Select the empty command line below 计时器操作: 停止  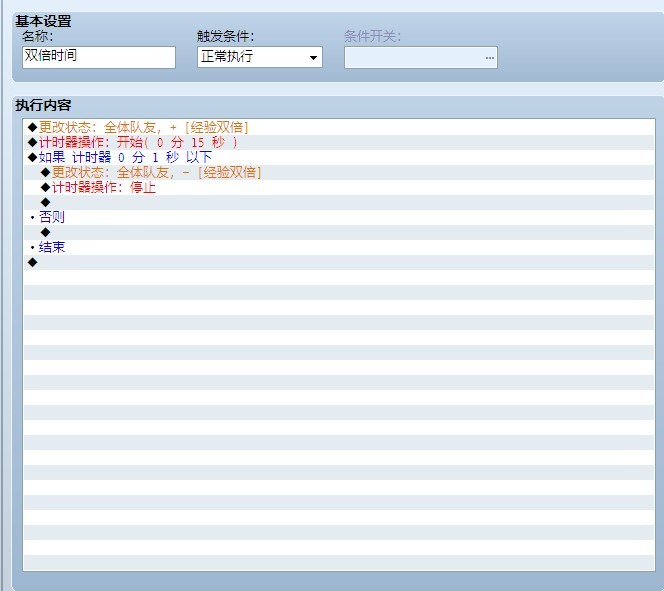(339, 202)
